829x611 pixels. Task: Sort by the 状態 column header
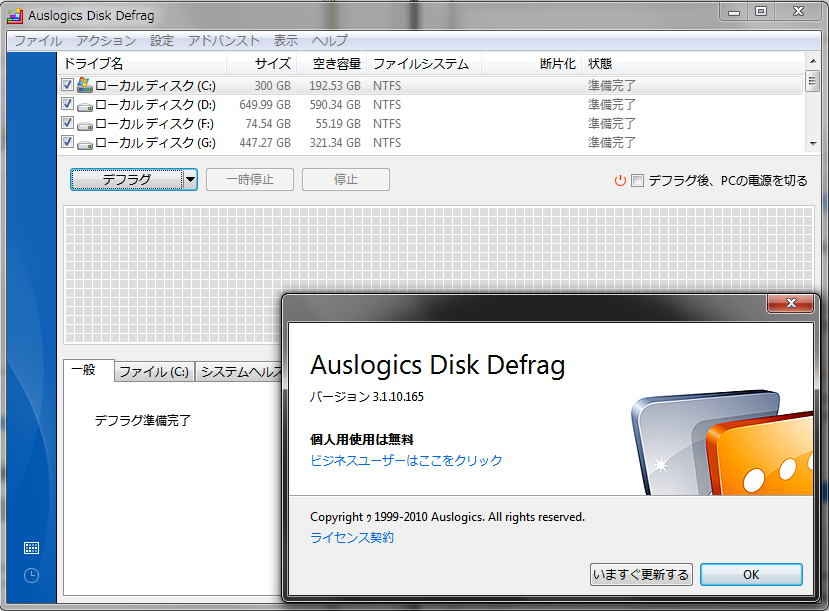[693, 64]
